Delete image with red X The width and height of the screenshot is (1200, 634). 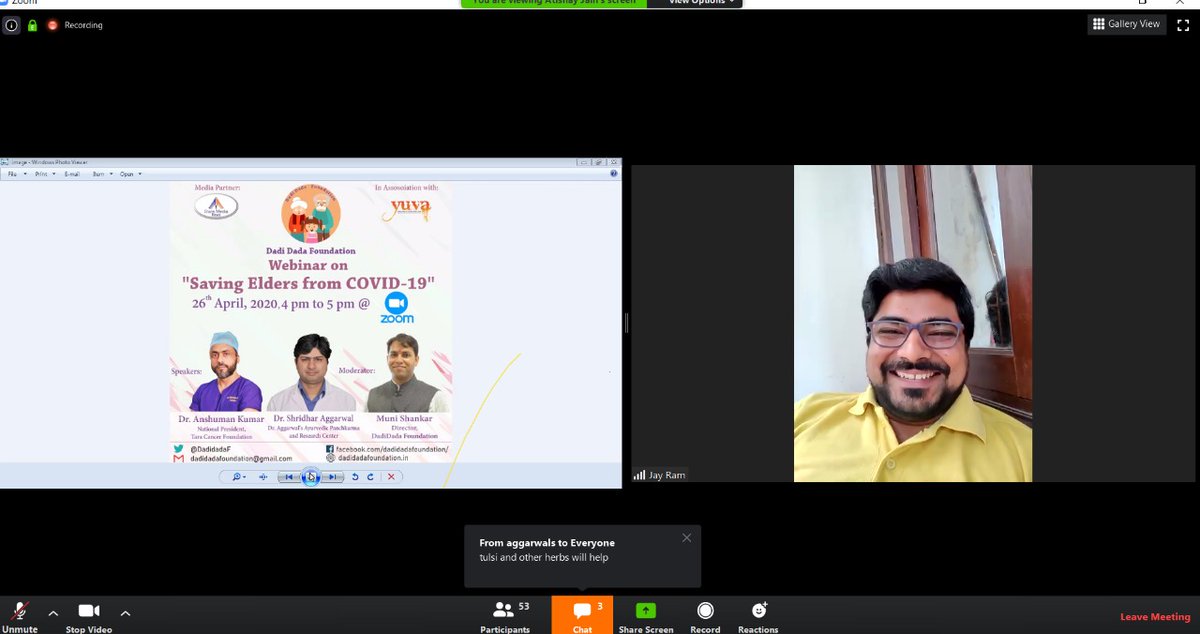click(x=391, y=477)
